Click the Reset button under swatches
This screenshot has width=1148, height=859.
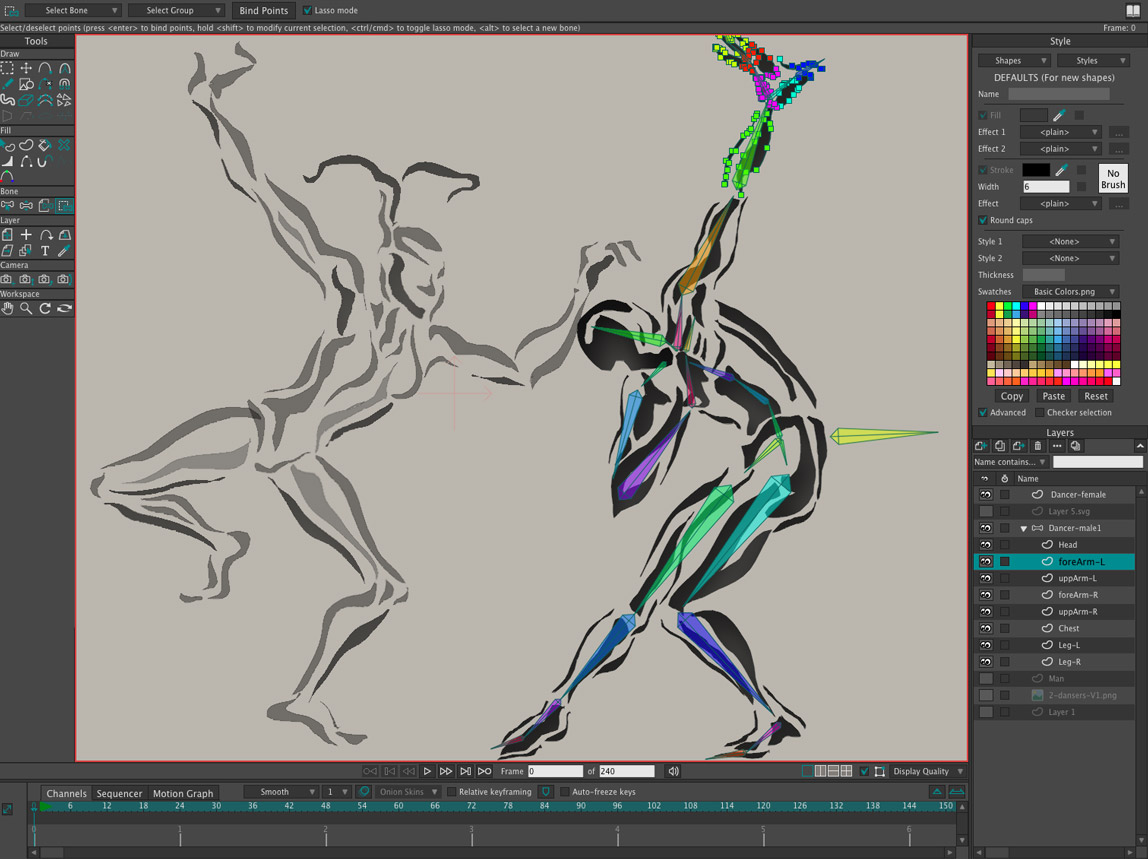pos(1095,396)
